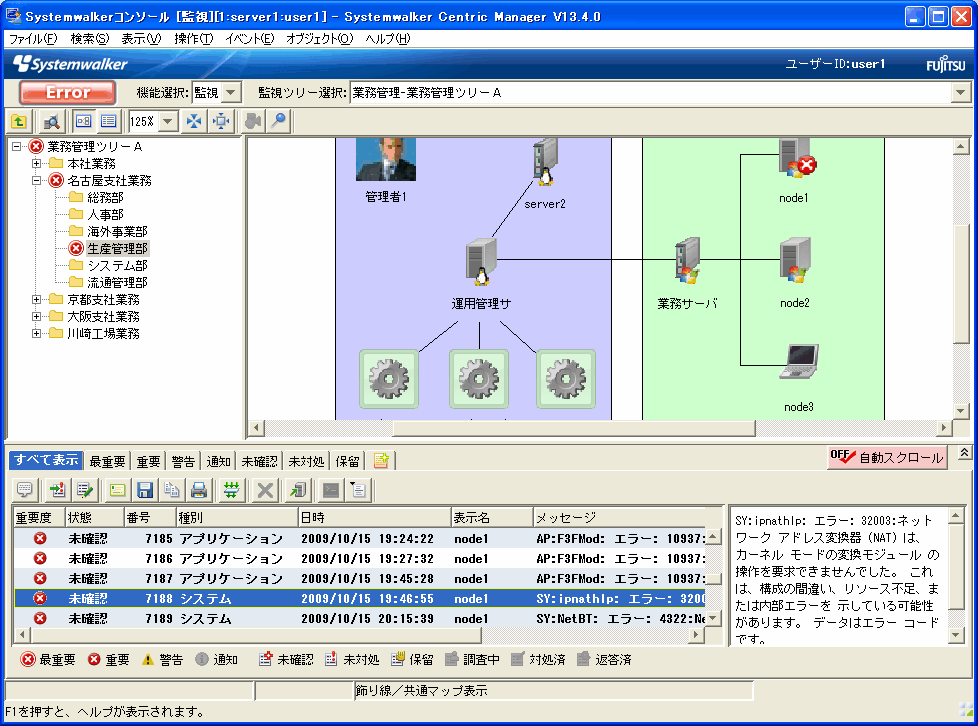The height and width of the screenshot is (726, 978).
Task: Click the node search magnifier icon
Action: point(52,121)
